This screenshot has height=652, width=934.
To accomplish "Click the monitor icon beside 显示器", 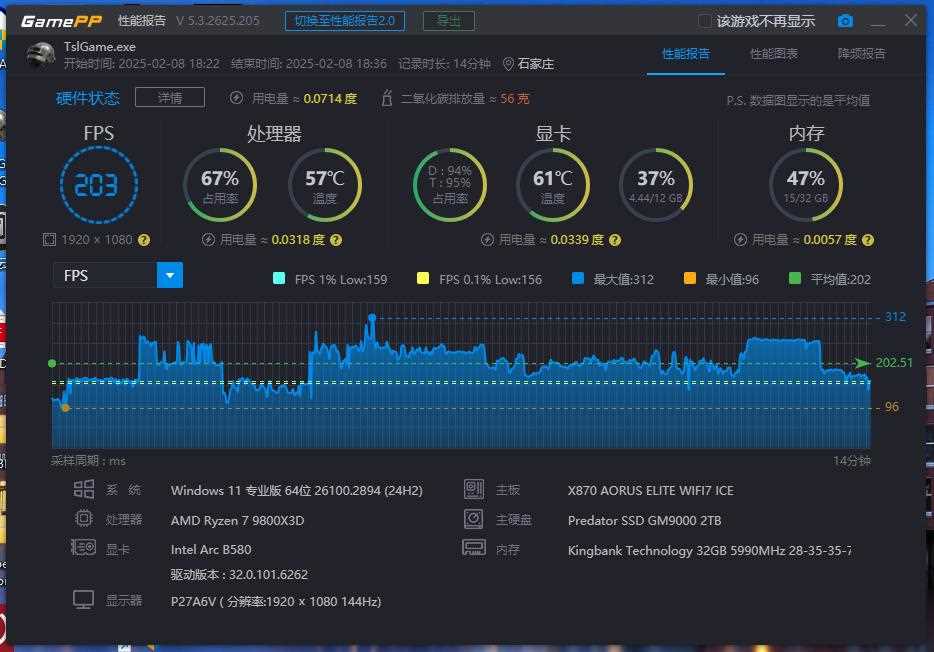I will [x=83, y=600].
